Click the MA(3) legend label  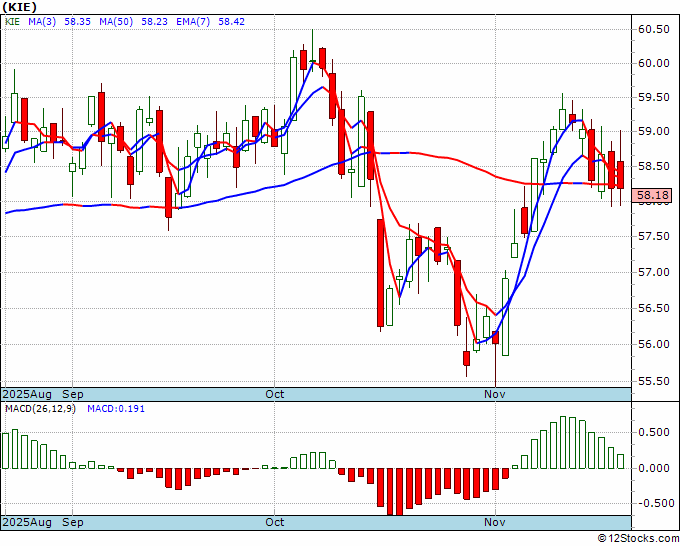tap(42, 22)
